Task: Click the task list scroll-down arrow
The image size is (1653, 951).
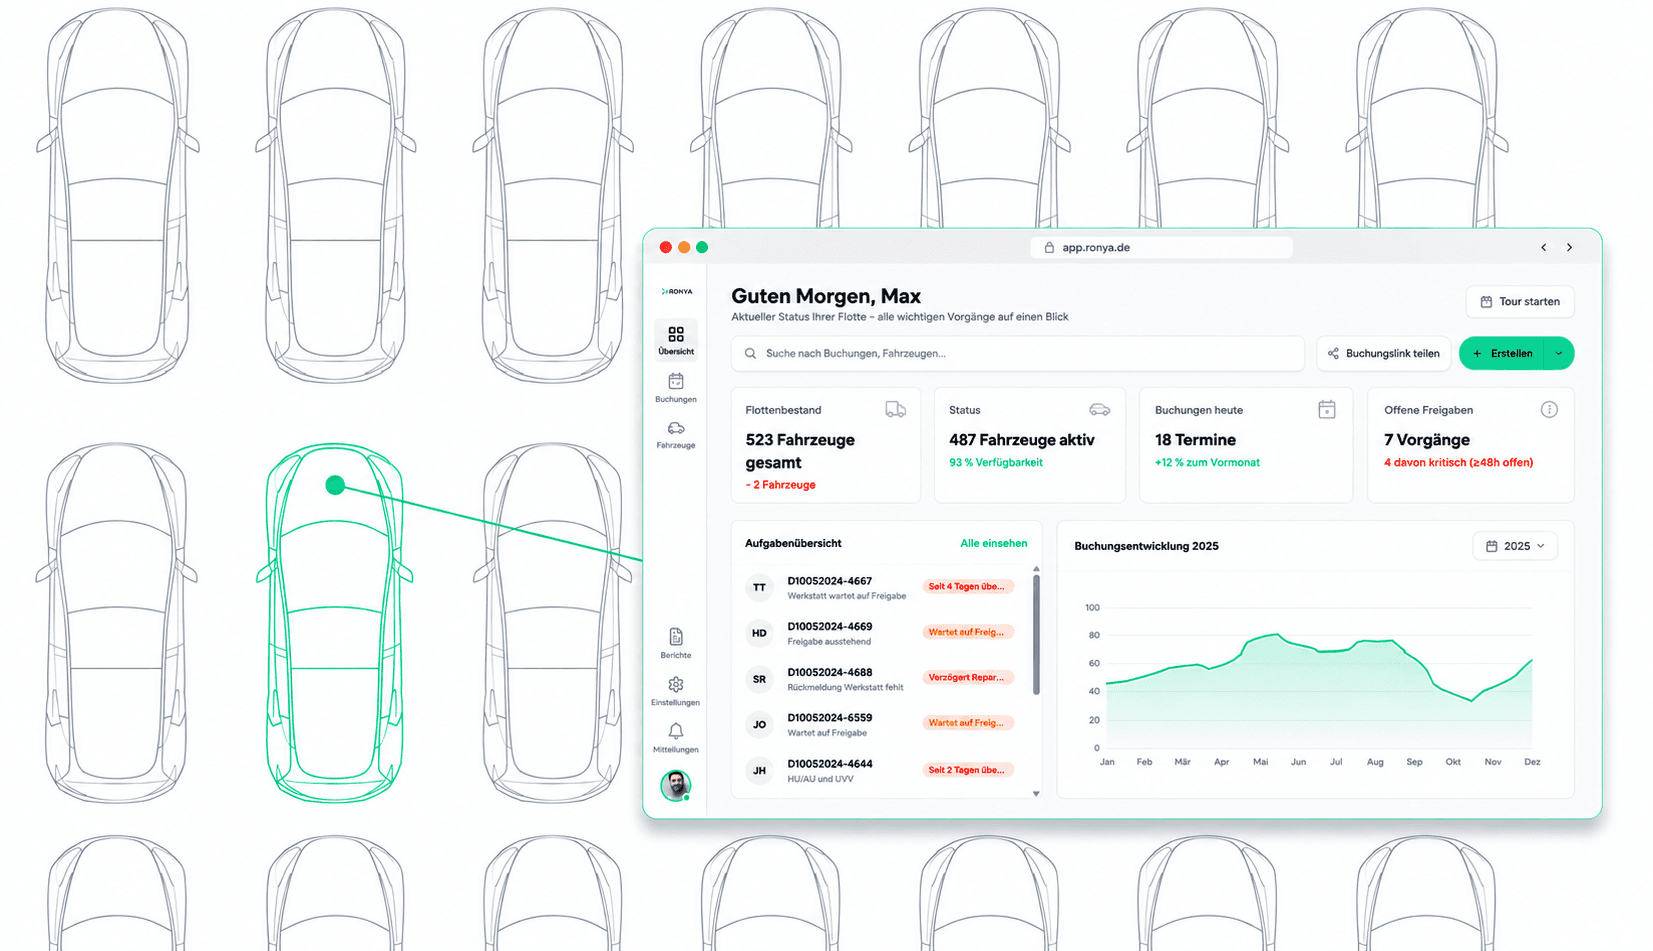Action: [x=1036, y=794]
